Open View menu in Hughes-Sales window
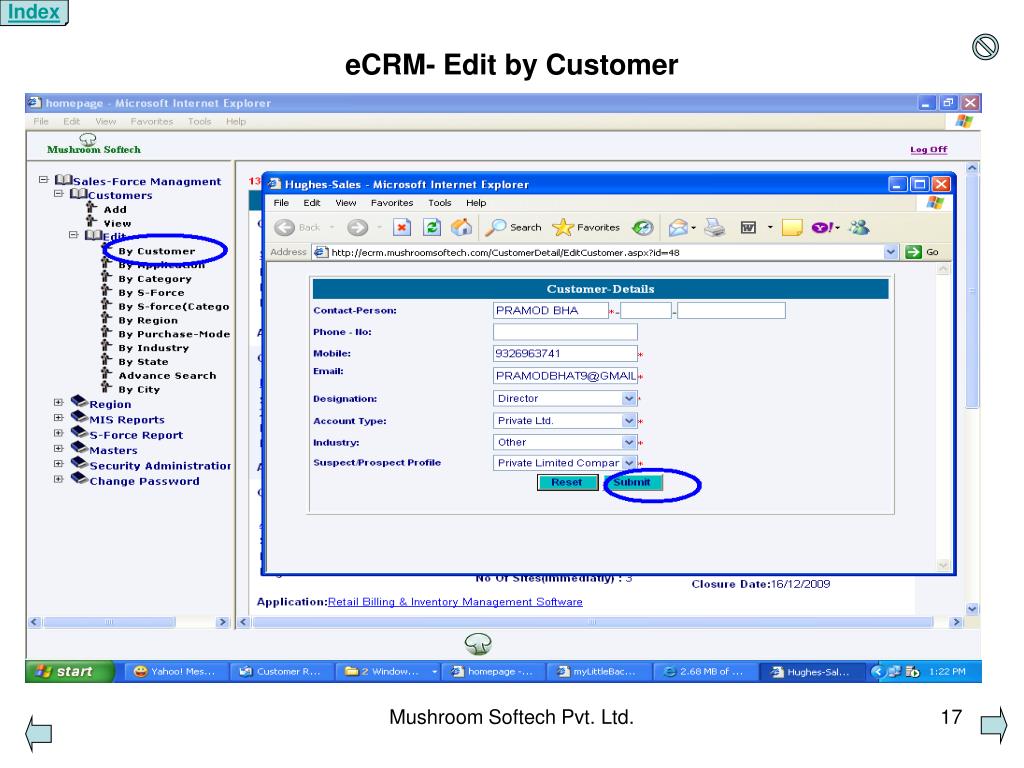The width and height of the screenshot is (1024, 768). (x=345, y=203)
